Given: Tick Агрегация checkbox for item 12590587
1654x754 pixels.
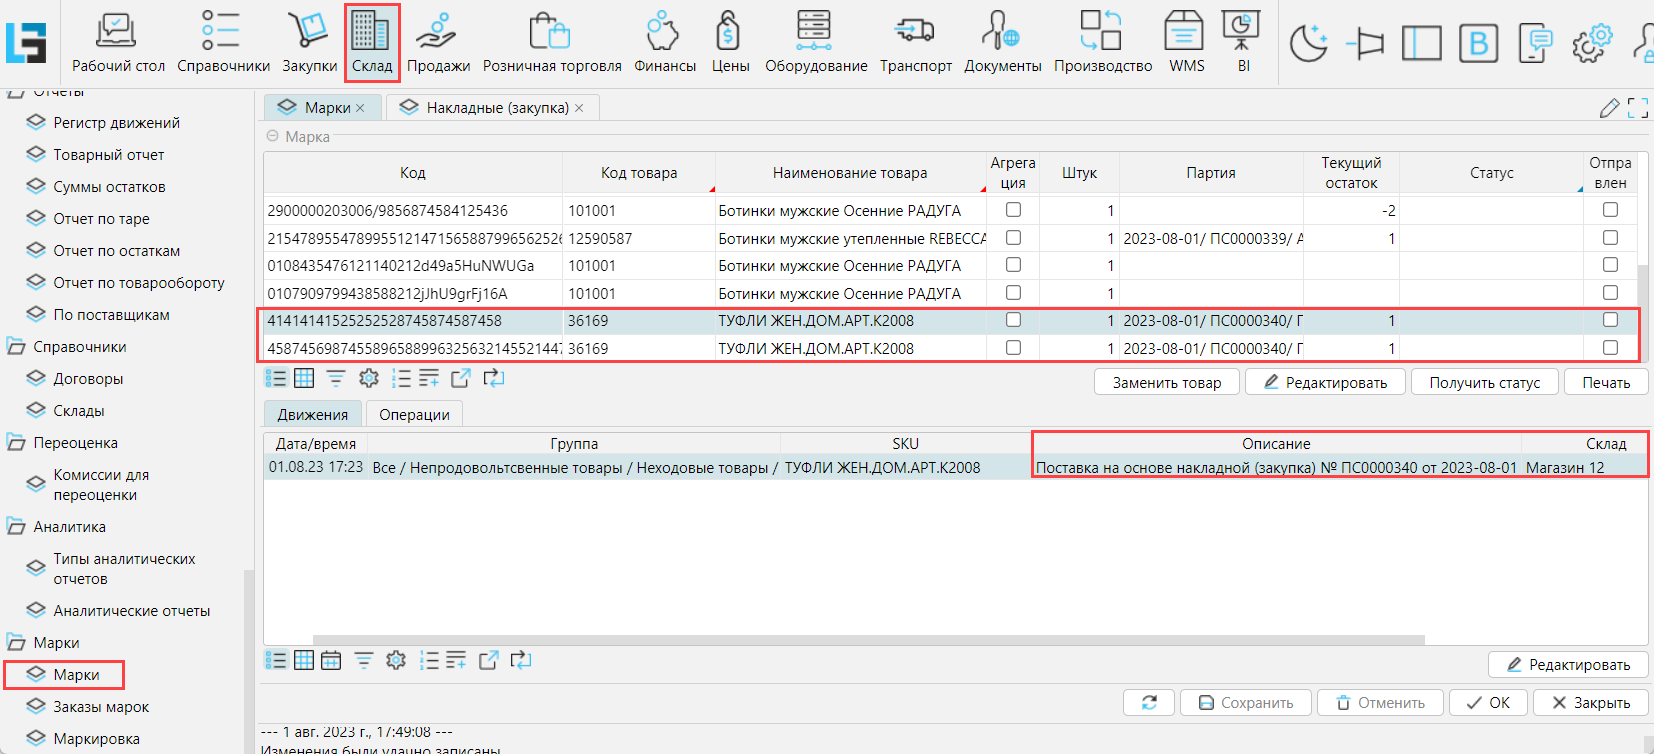Looking at the screenshot, I should [x=1013, y=238].
